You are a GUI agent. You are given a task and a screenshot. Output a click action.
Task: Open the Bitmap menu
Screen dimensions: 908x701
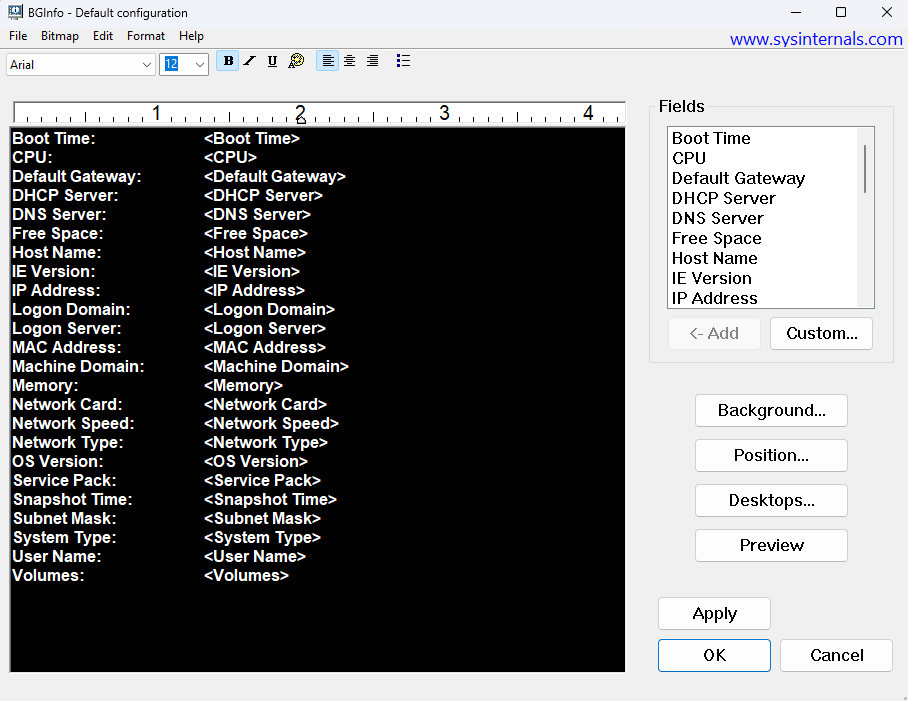tap(60, 36)
